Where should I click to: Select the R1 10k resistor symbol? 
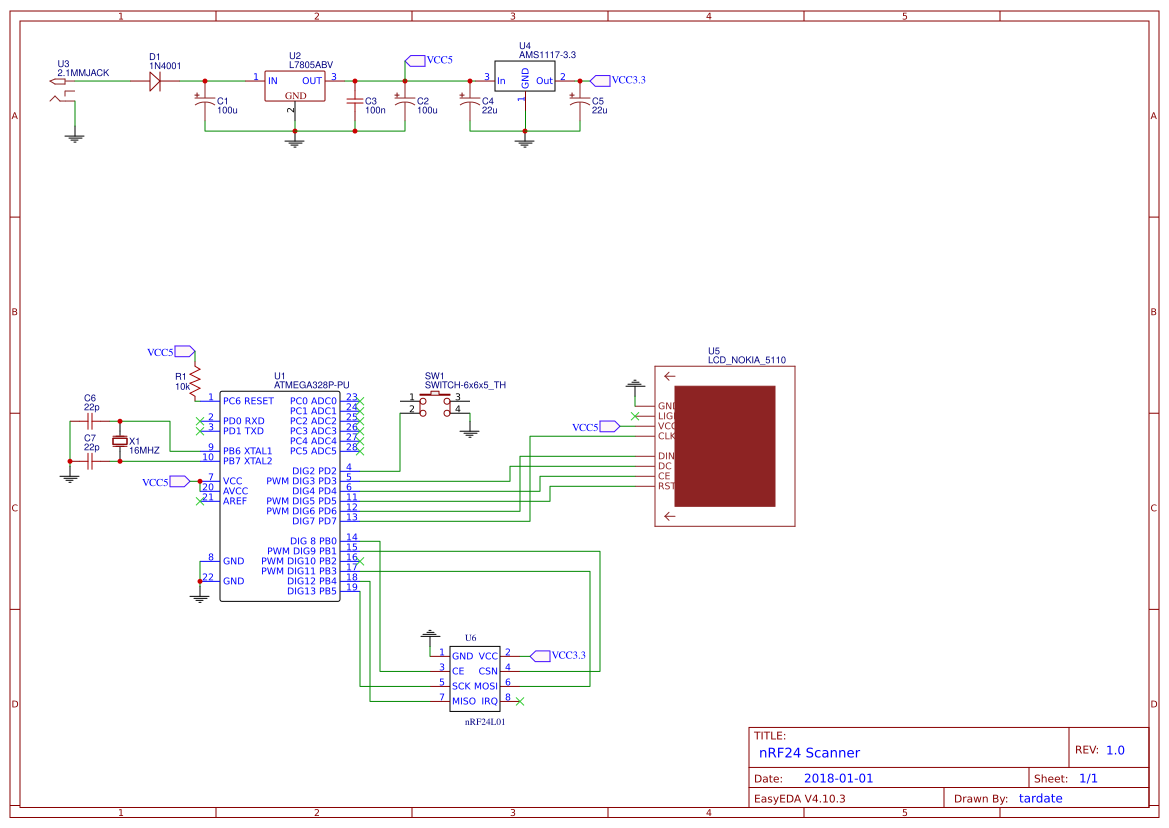pos(195,381)
